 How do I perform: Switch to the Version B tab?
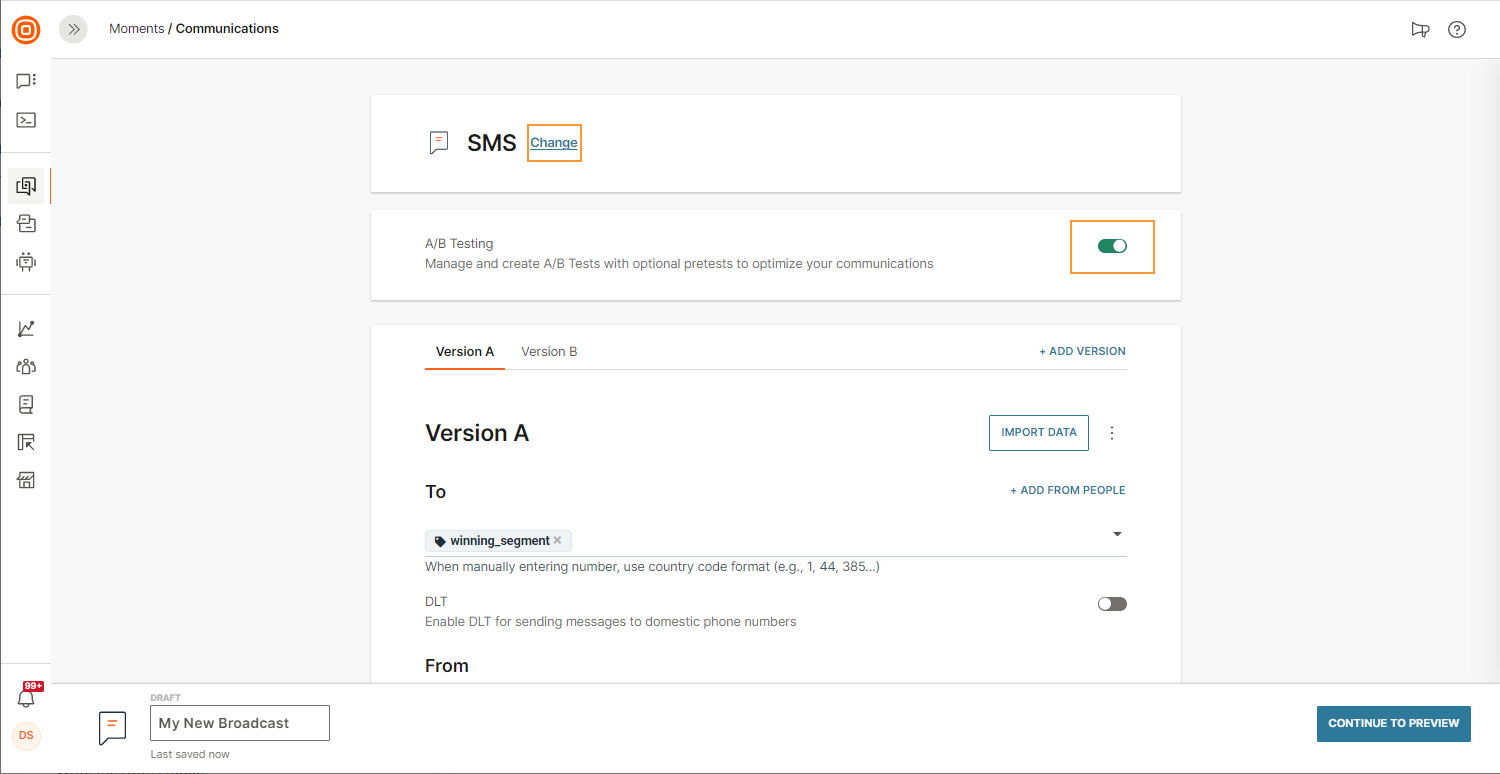(549, 352)
